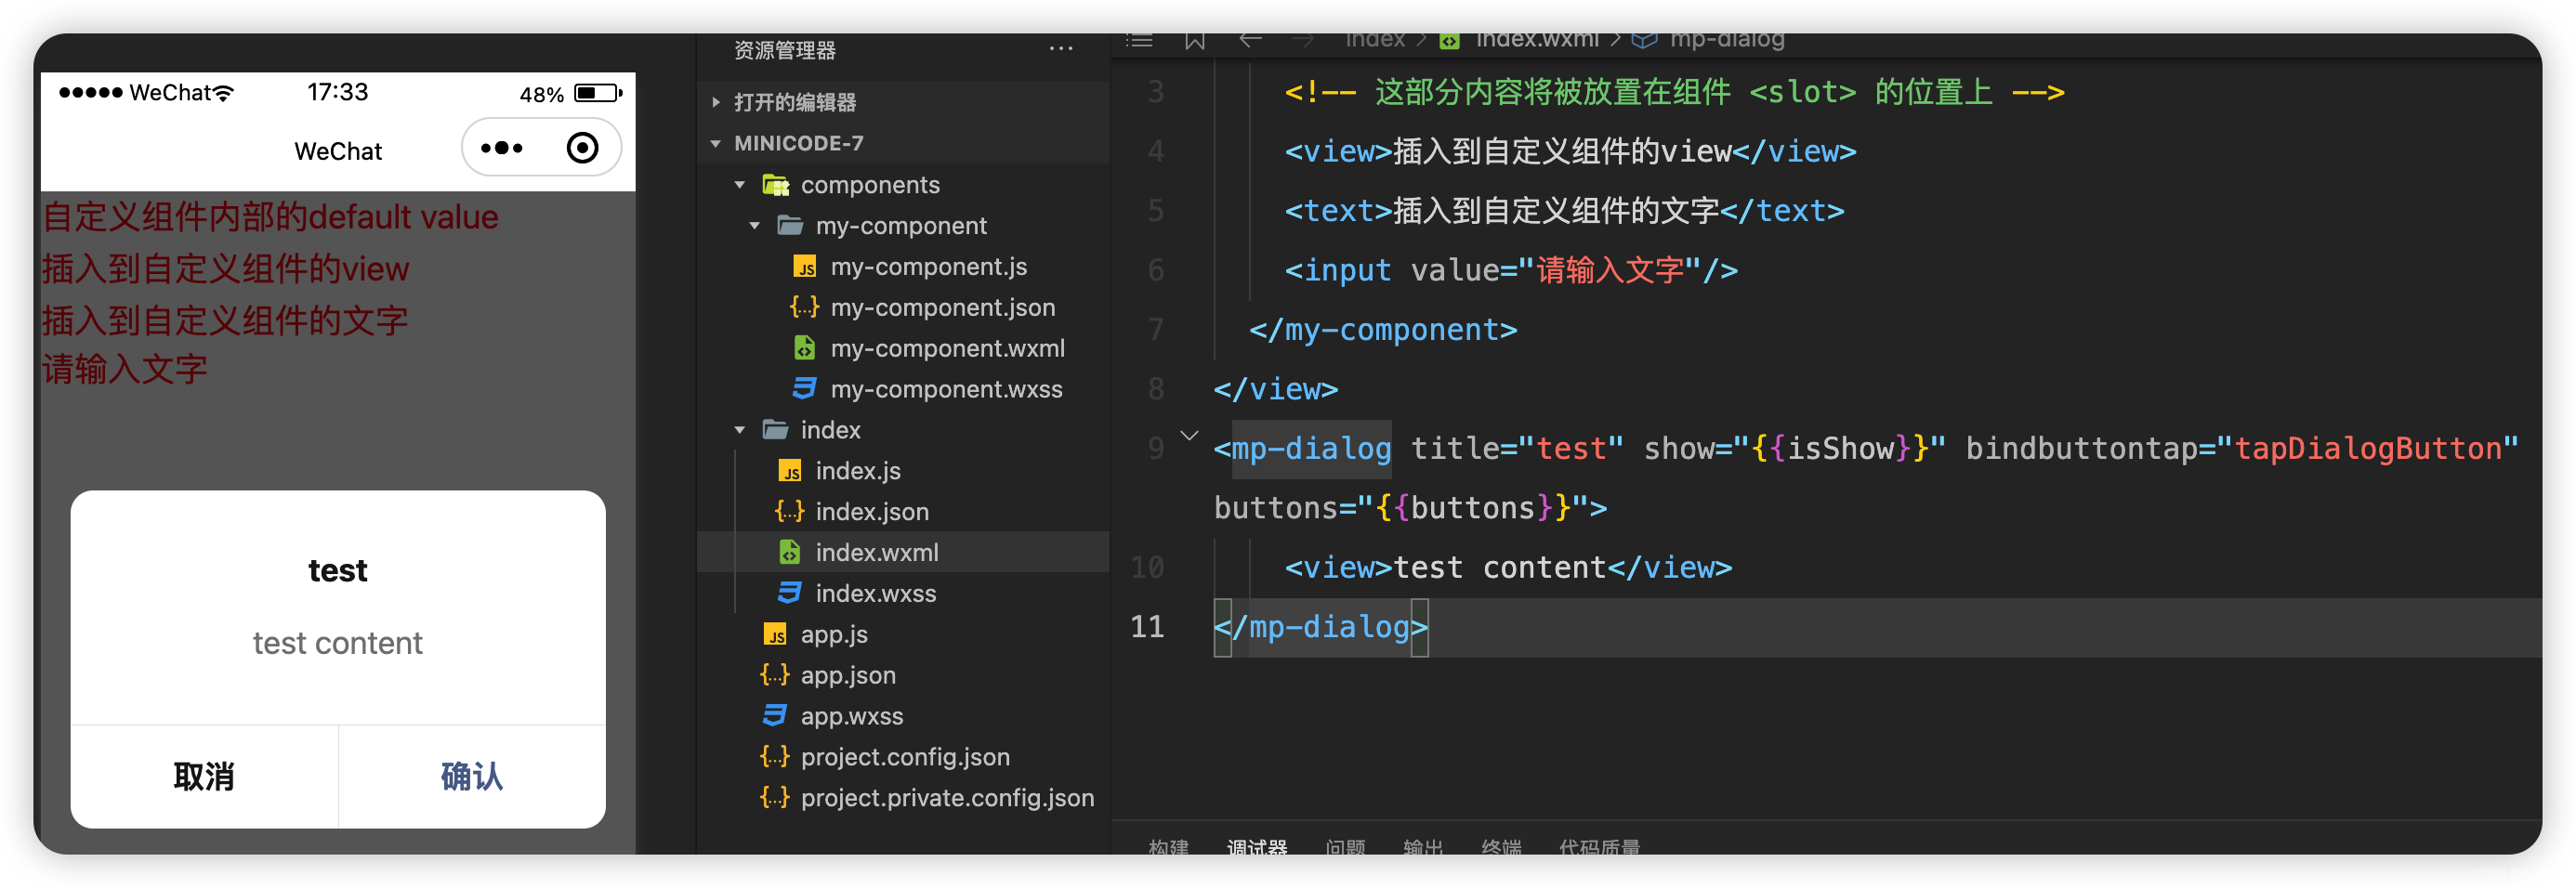
Task: Navigate back with the left arrow icon
Action: [x=1250, y=40]
